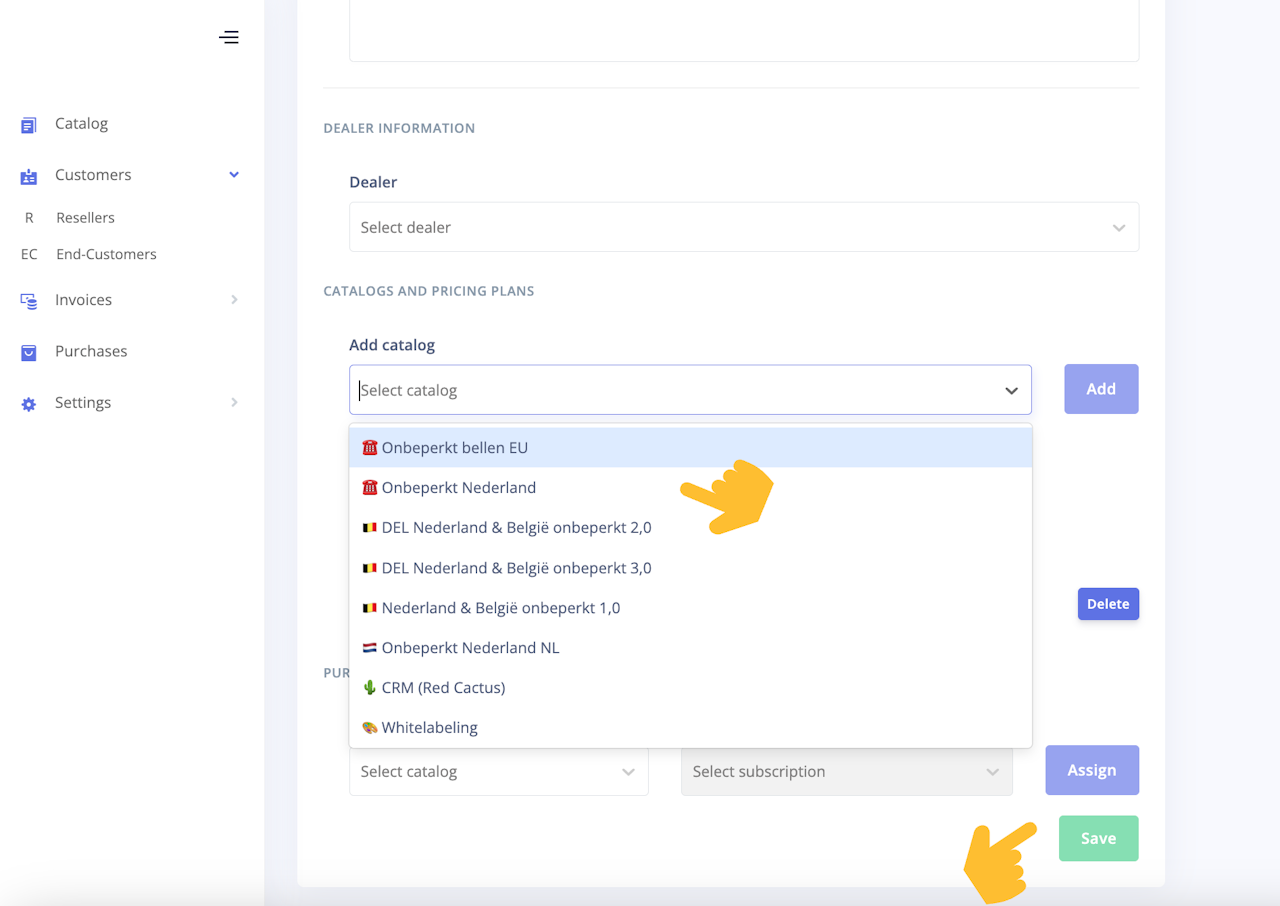Open the Settings menu item

[x=83, y=403]
